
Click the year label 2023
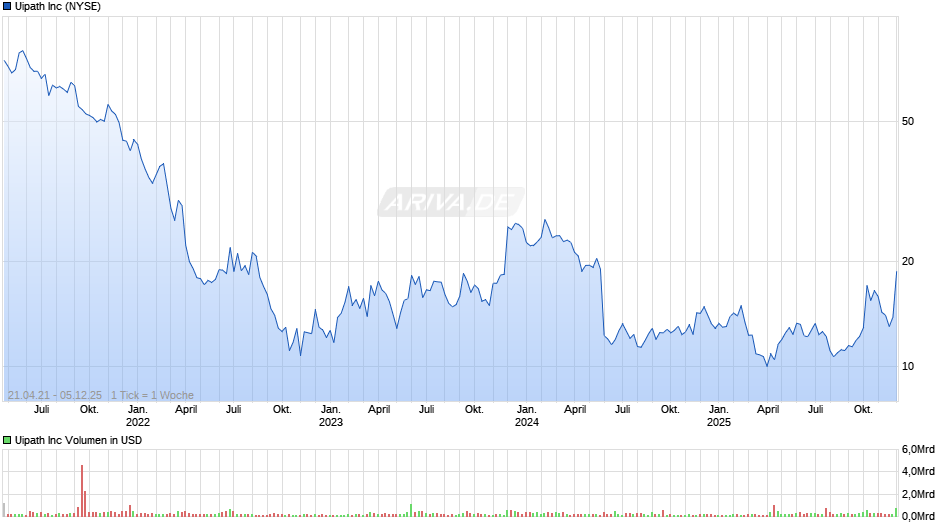click(331, 422)
